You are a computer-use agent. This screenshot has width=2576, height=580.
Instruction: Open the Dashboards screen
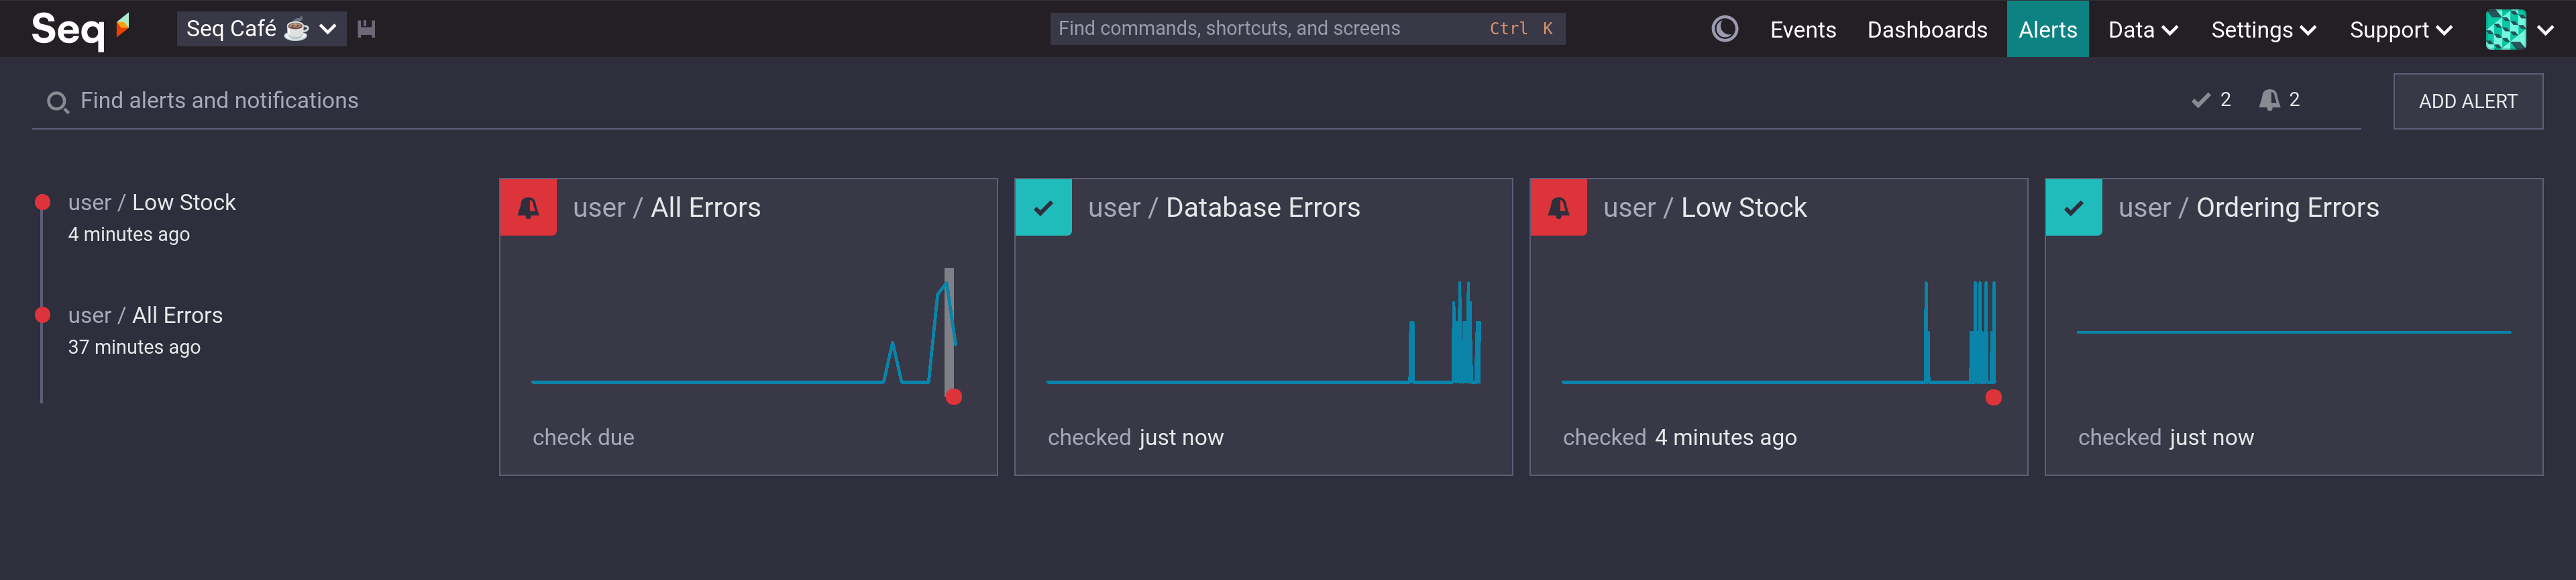[1926, 30]
